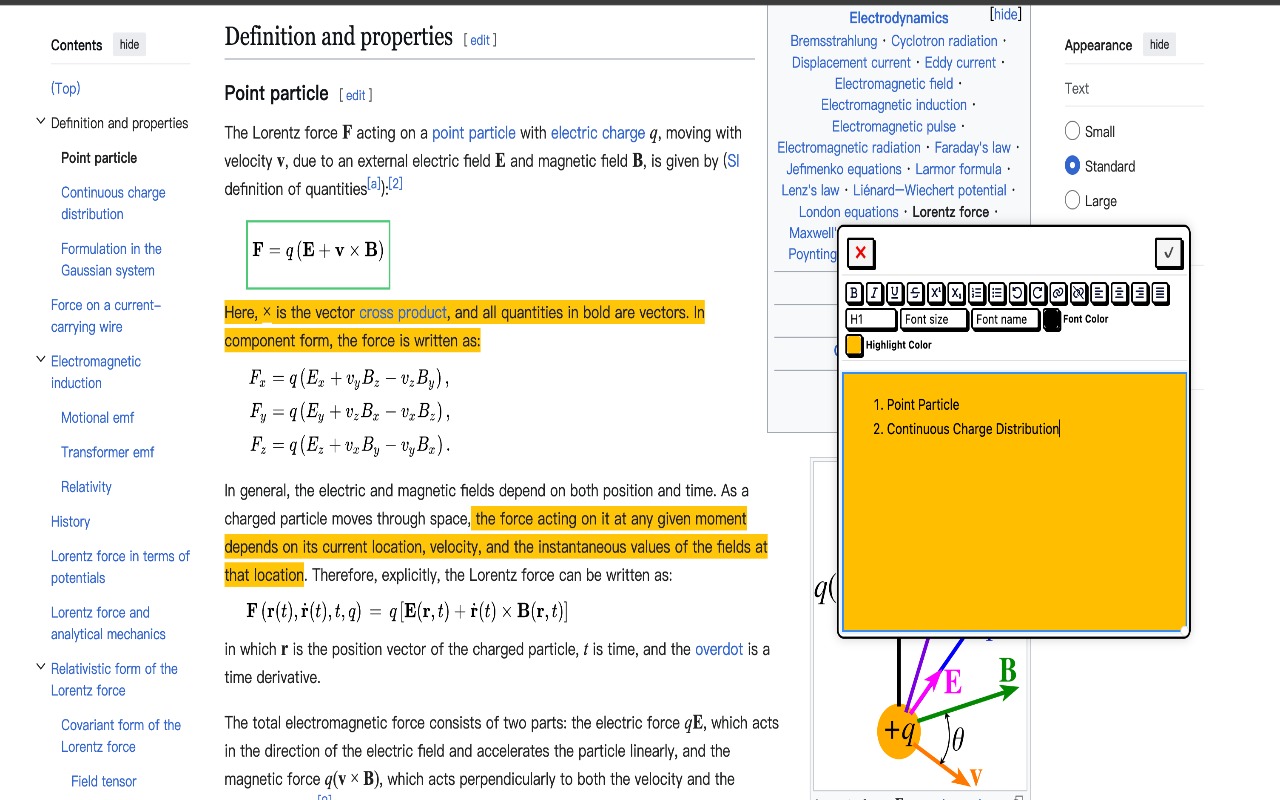This screenshot has width=1280, height=800.
Task: Underline text in the note editor
Action: pyautogui.click(x=895, y=293)
